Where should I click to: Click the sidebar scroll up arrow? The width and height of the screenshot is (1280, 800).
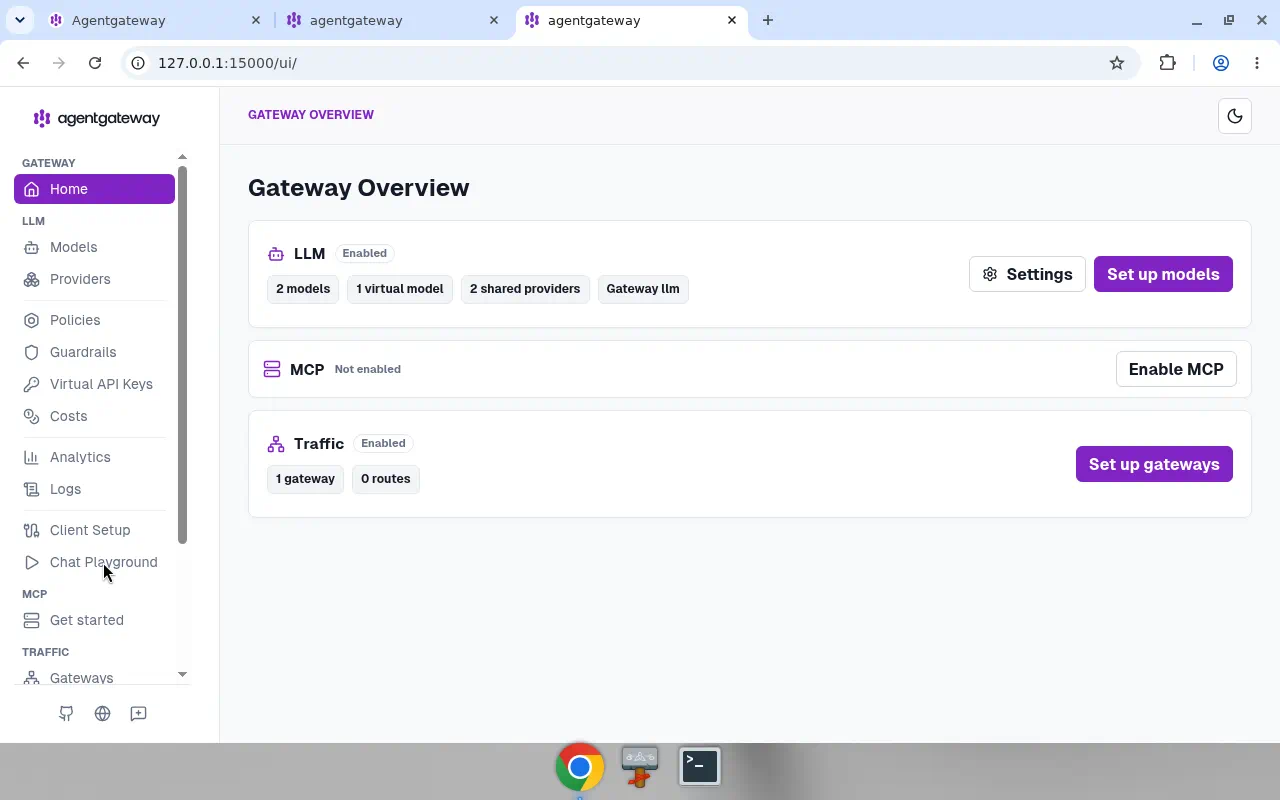[x=182, y=157]
